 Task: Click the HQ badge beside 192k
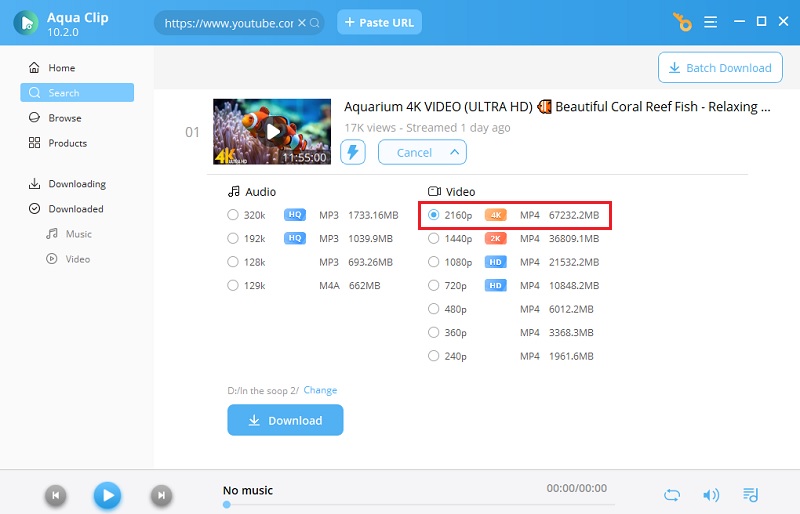pyautogui.click(x=295, y=238)
